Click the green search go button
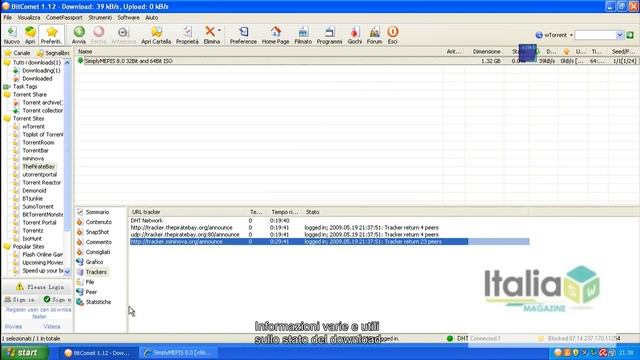The height and width of the screenshot is (360, 640). click(630, 35)
